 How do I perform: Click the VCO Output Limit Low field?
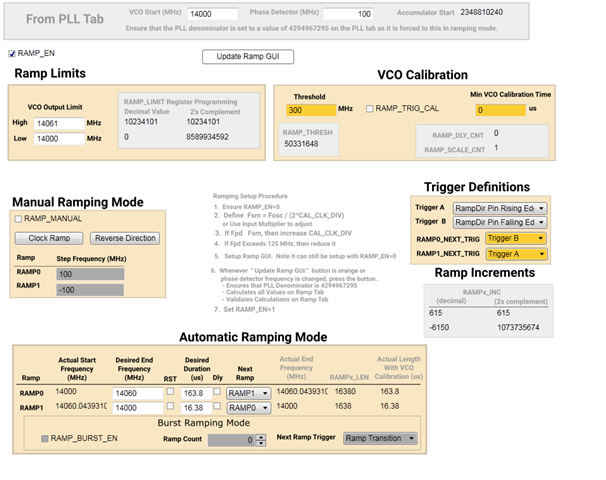coord(59,139)
